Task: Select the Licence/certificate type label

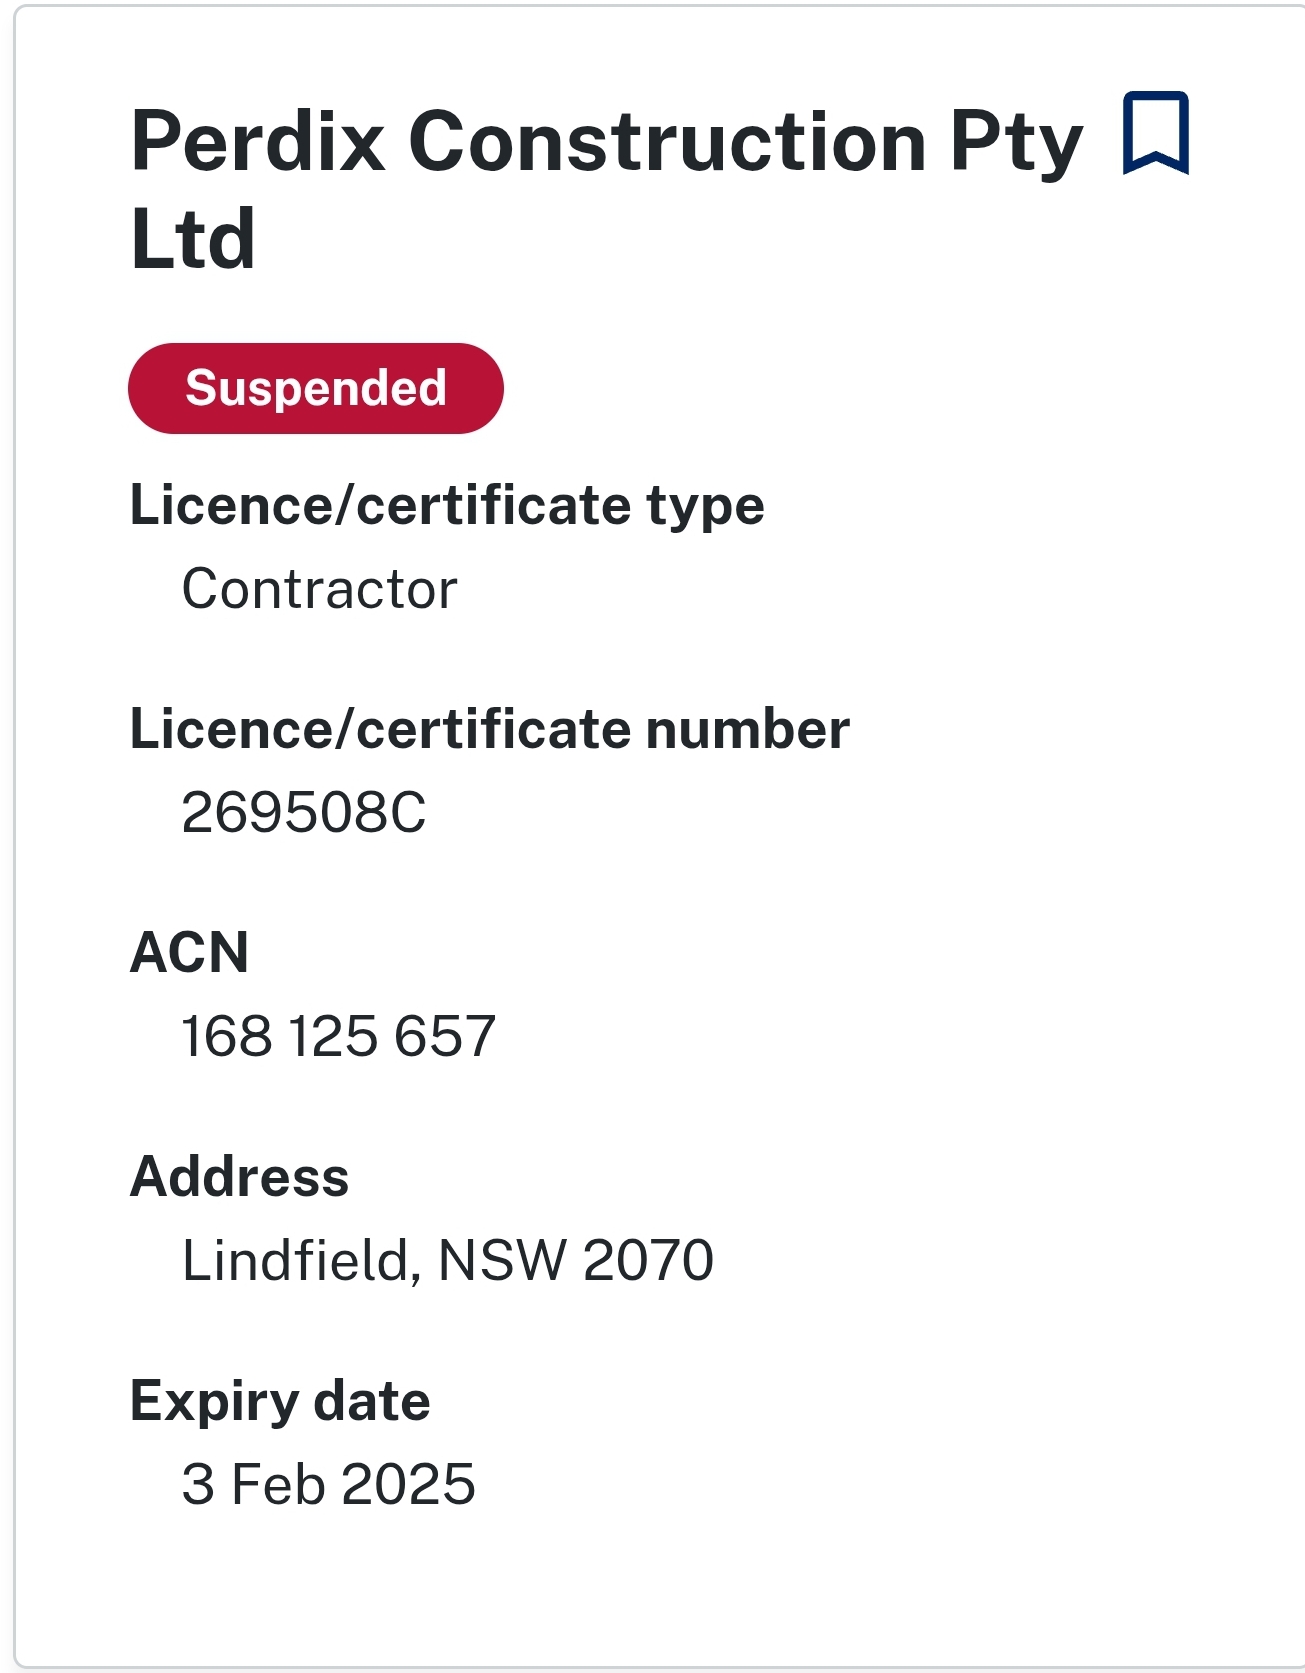Action: [447, 505]
